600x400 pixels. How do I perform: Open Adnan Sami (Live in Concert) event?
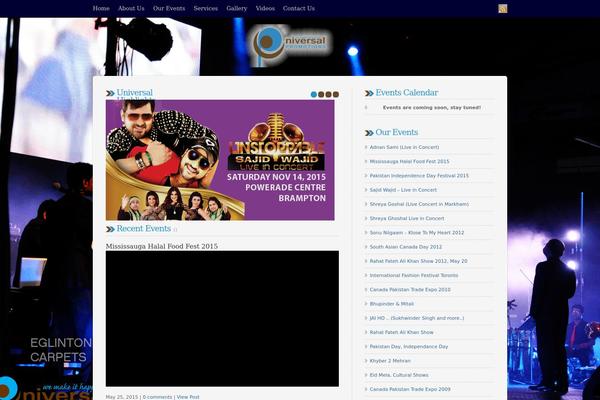[404, 147]
